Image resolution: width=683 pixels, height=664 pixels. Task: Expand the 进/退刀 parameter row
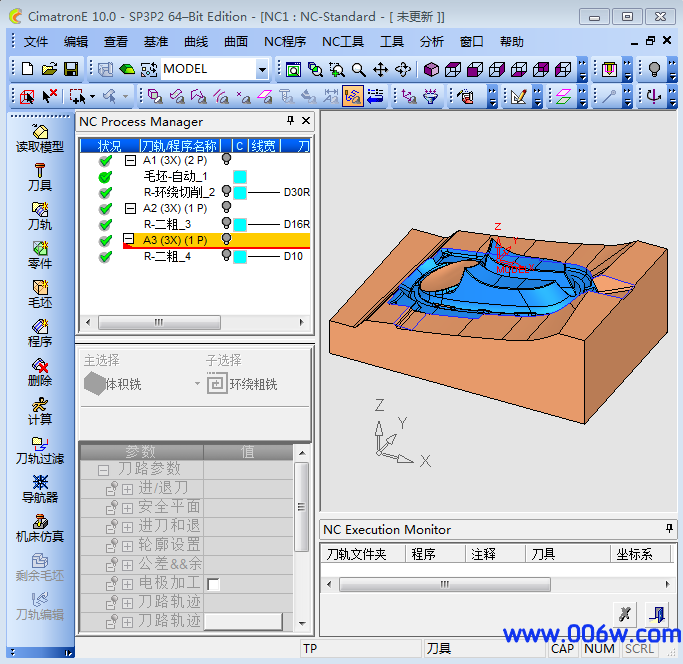point(127,489)
